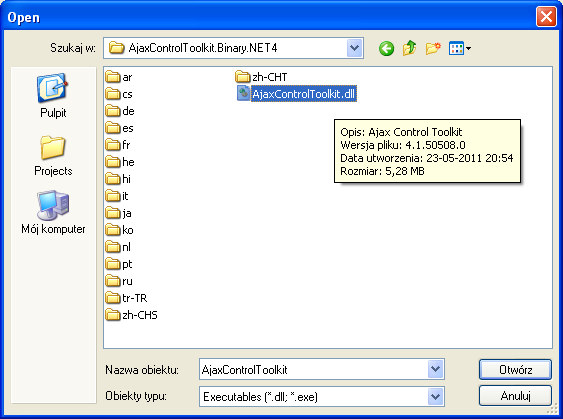Select the es folder icon
Viewport: 563px width, 419px height.
[113, 128]
